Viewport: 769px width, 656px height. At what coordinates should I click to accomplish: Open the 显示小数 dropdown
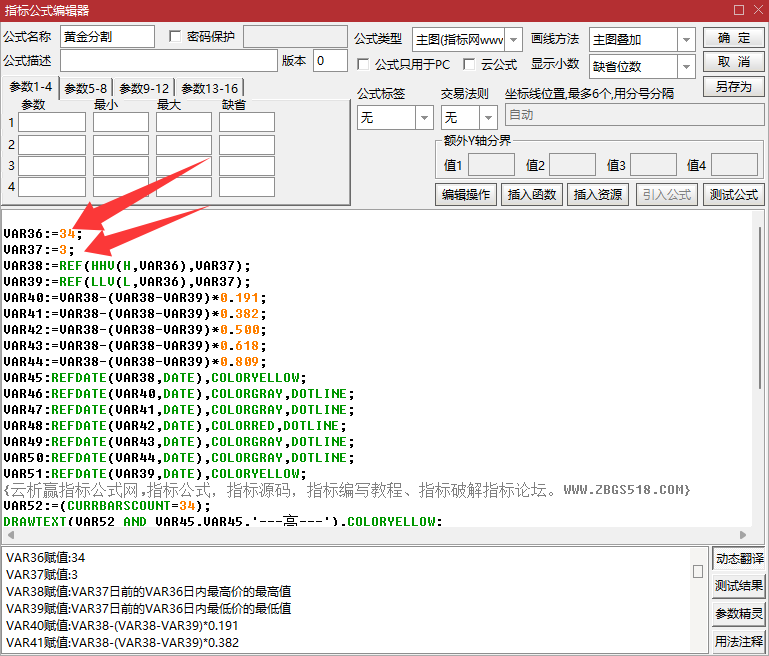[685, 67]
